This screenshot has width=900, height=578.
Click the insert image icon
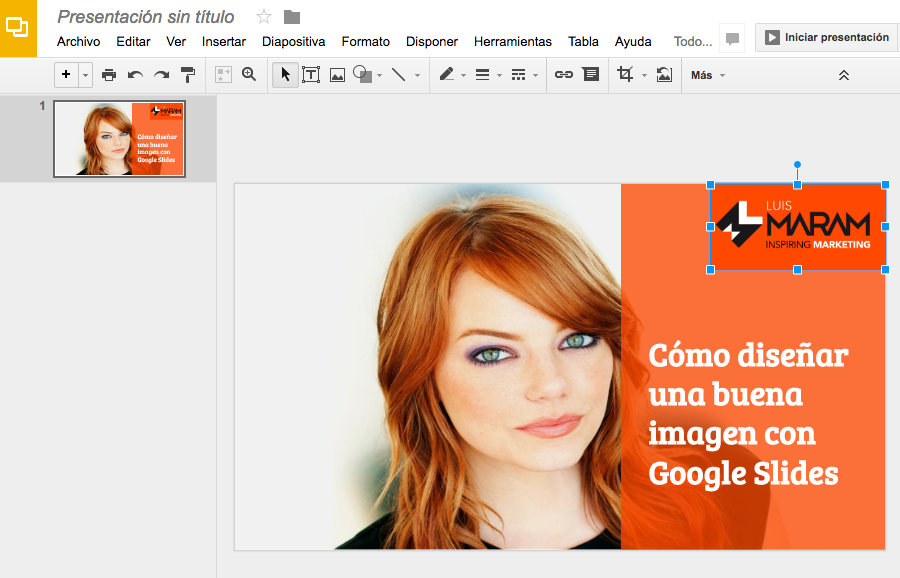[337, 75]
